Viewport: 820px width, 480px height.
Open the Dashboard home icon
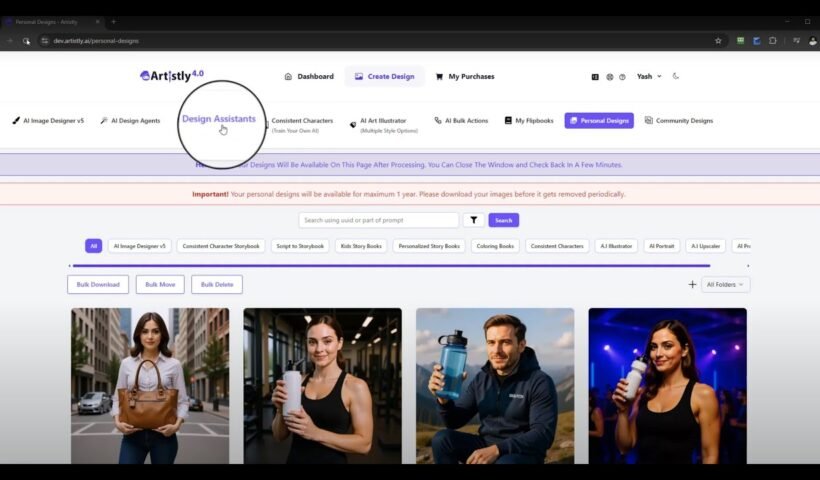pyautogui.click(x=288, y=76)
